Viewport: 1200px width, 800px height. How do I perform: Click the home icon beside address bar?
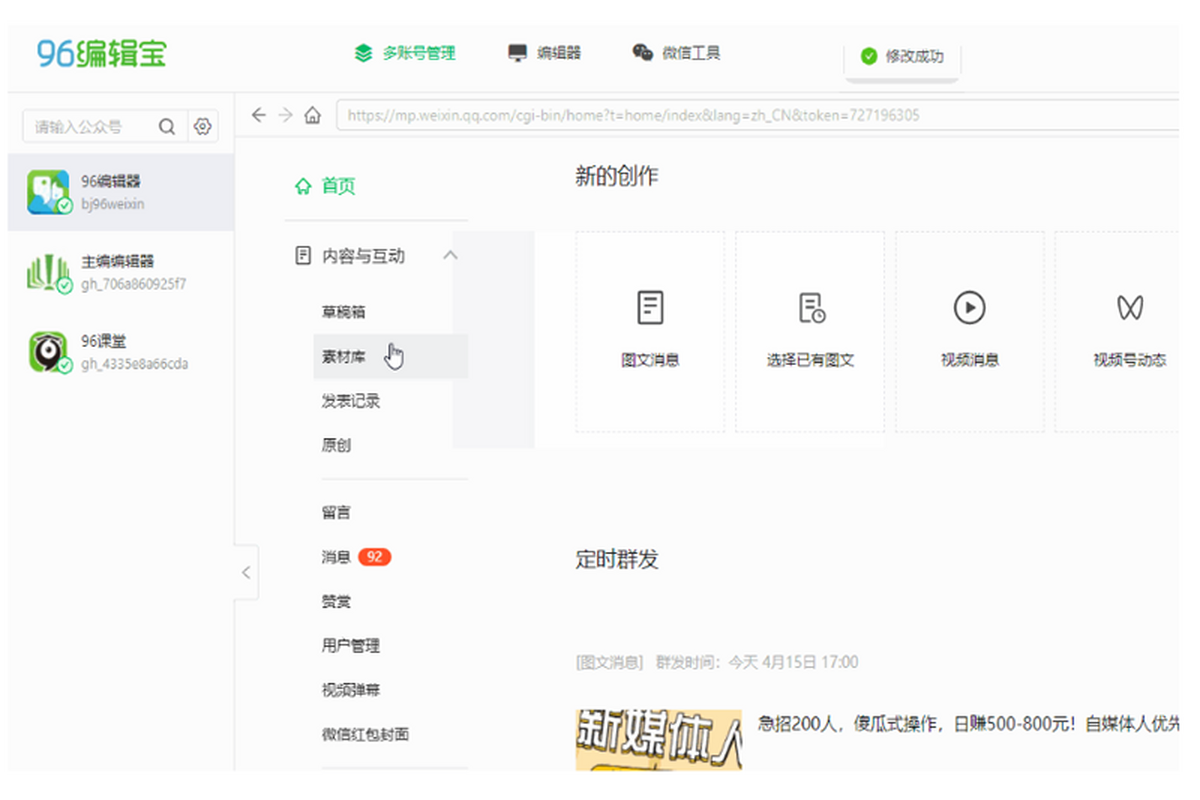coord(312,115)
